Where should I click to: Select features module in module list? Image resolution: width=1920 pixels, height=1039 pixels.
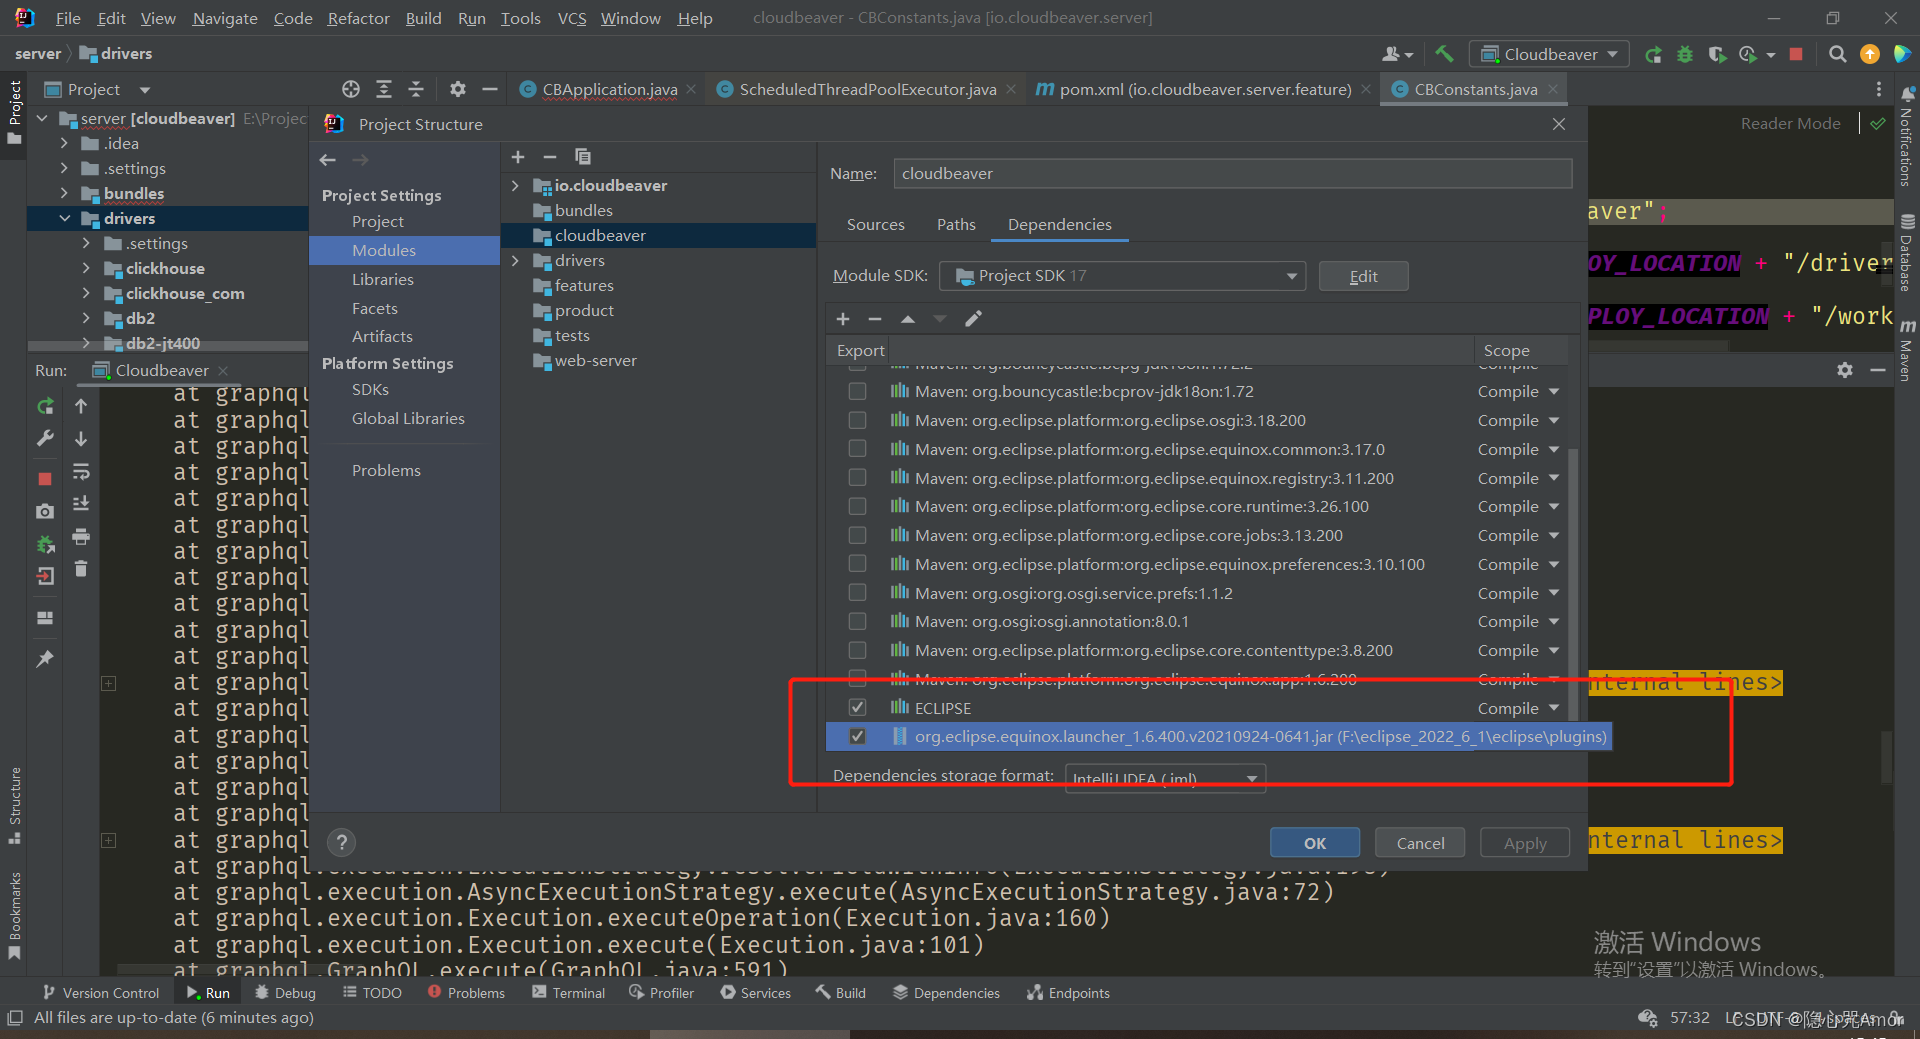585,286
